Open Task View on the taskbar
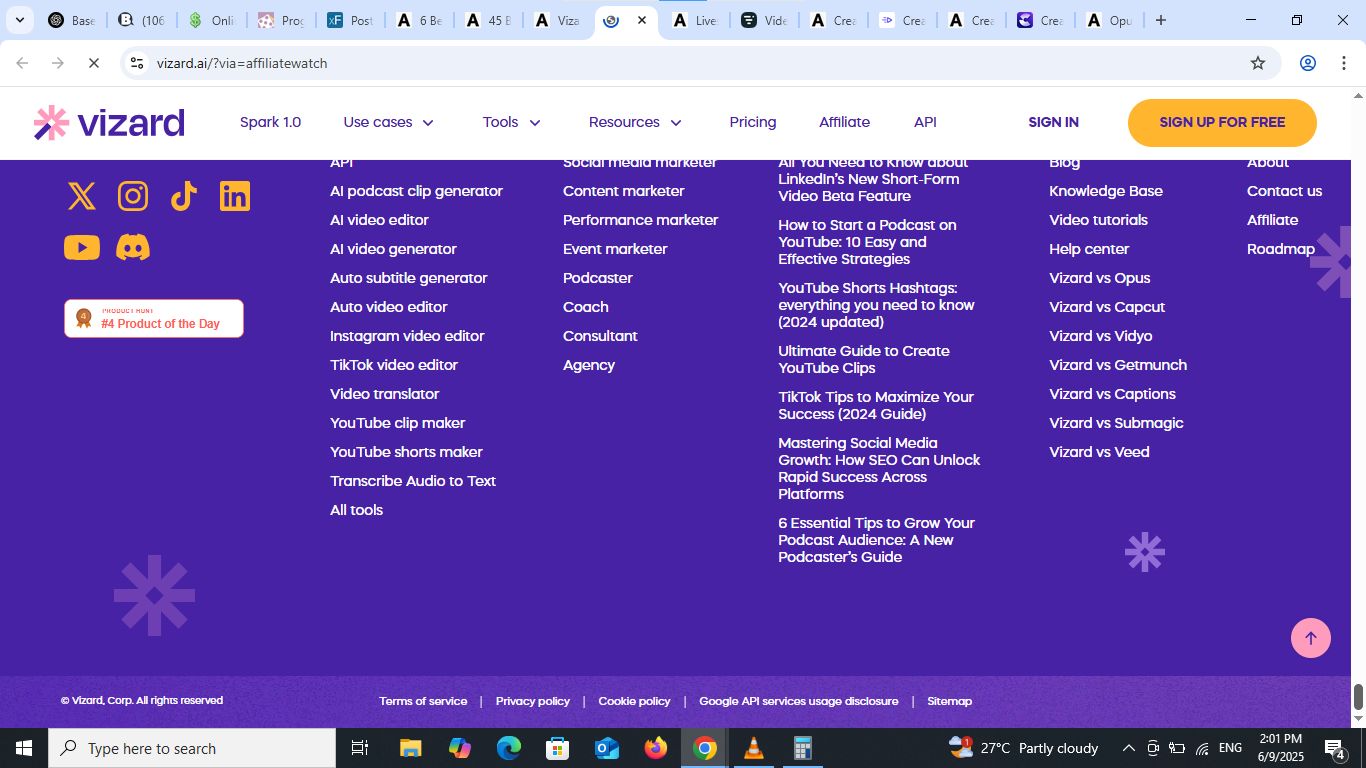Viewport: 1366px width, 768px height. pos(360,748)
